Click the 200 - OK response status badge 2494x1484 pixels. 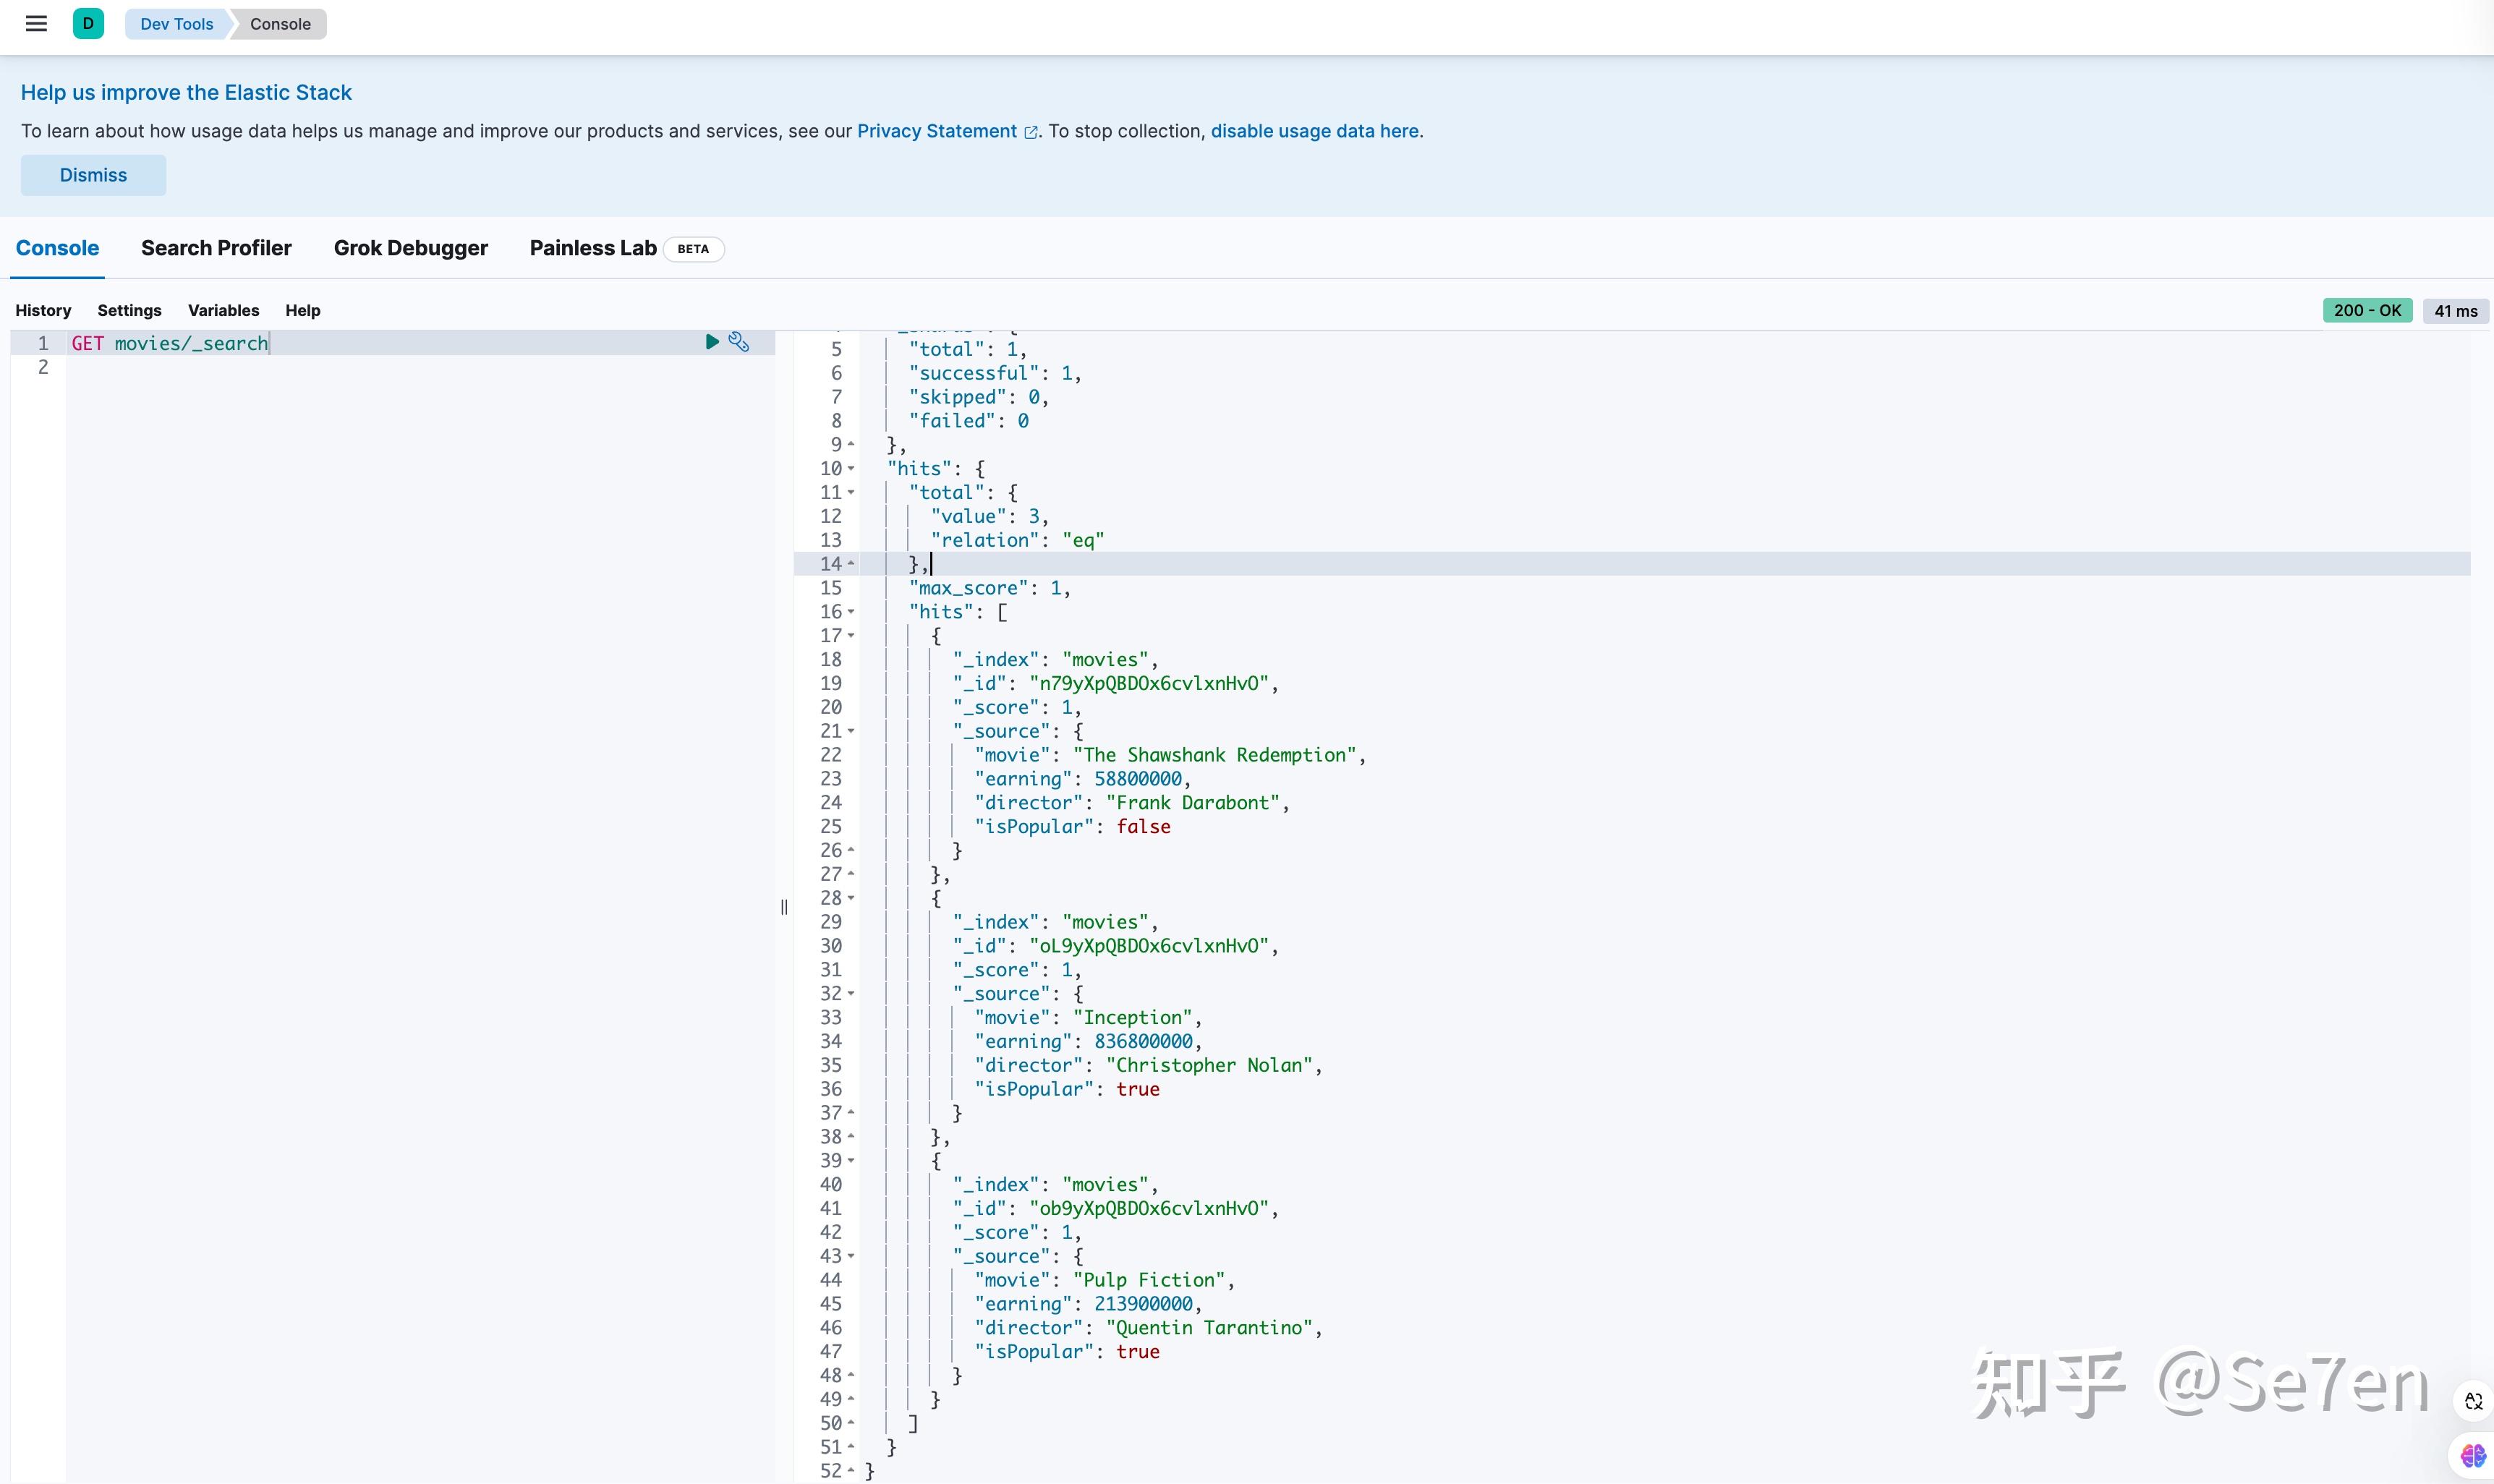click(x=2368, y=310)
